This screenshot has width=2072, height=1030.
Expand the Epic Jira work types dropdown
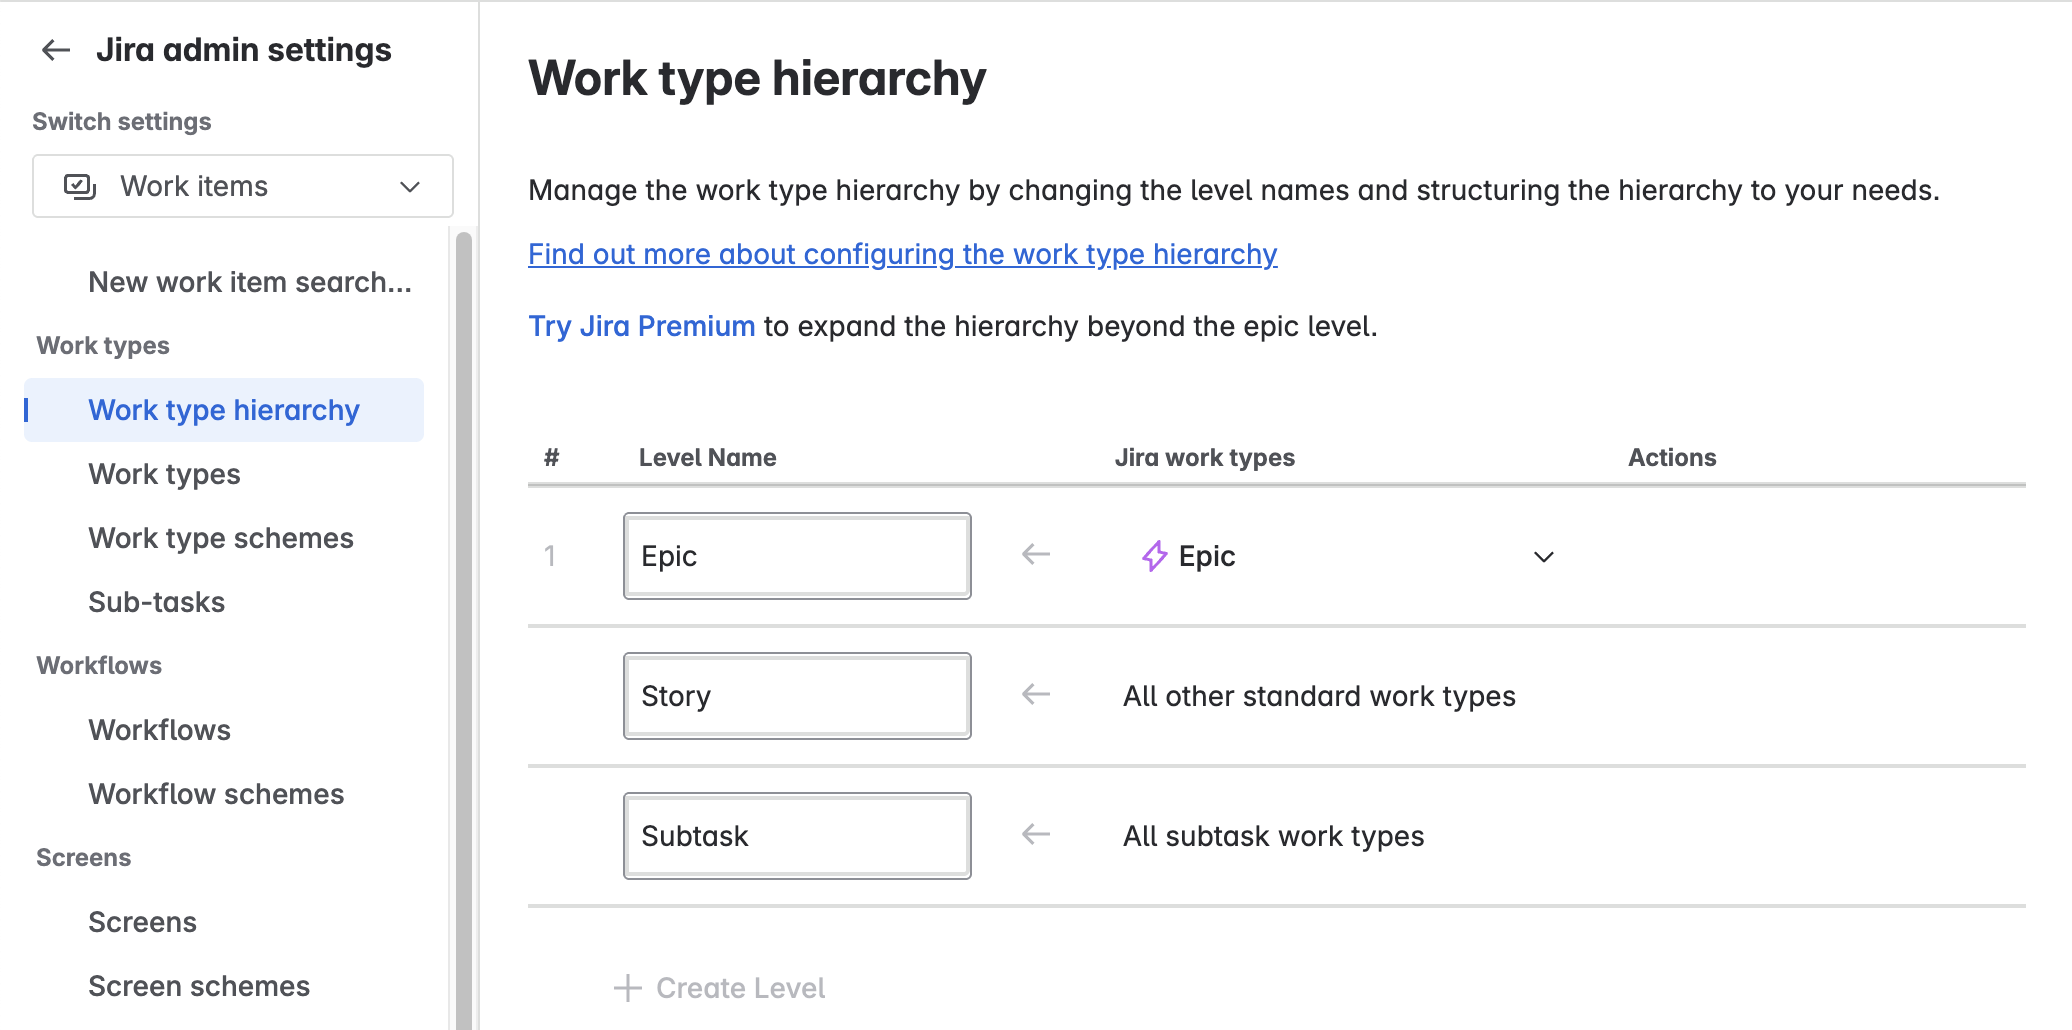tap(1543, 557)
